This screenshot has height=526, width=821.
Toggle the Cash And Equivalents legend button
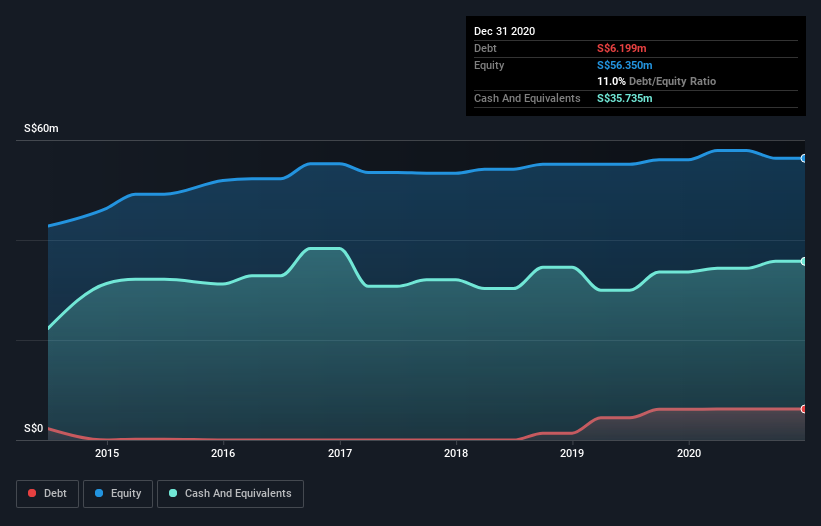tap(230, 493)
